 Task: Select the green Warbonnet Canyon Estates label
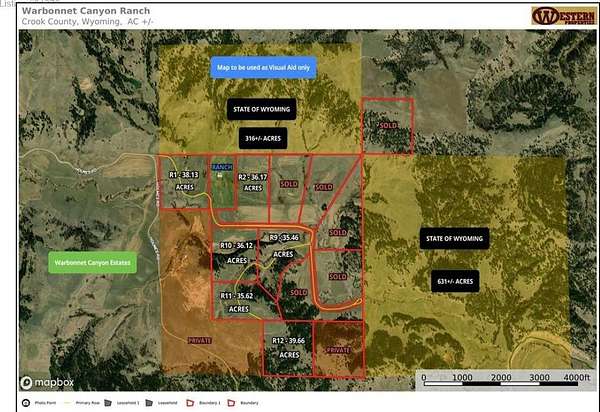pyautogui.click(x=91, y=263)
